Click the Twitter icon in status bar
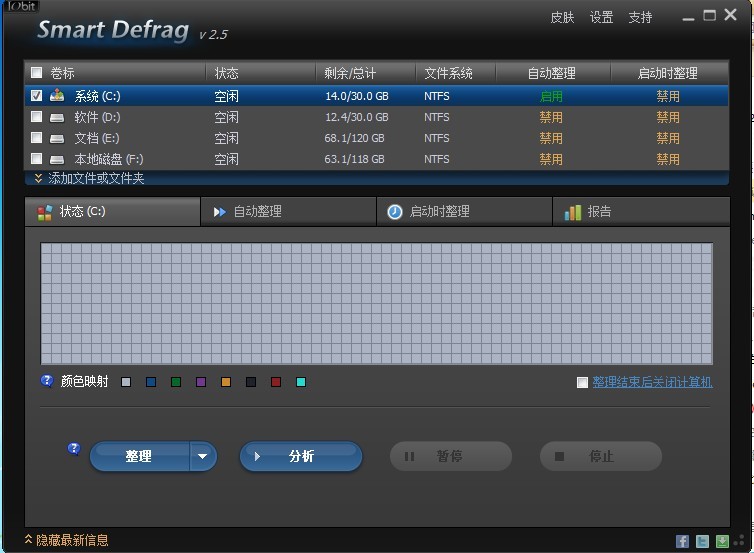 [703, 541]
